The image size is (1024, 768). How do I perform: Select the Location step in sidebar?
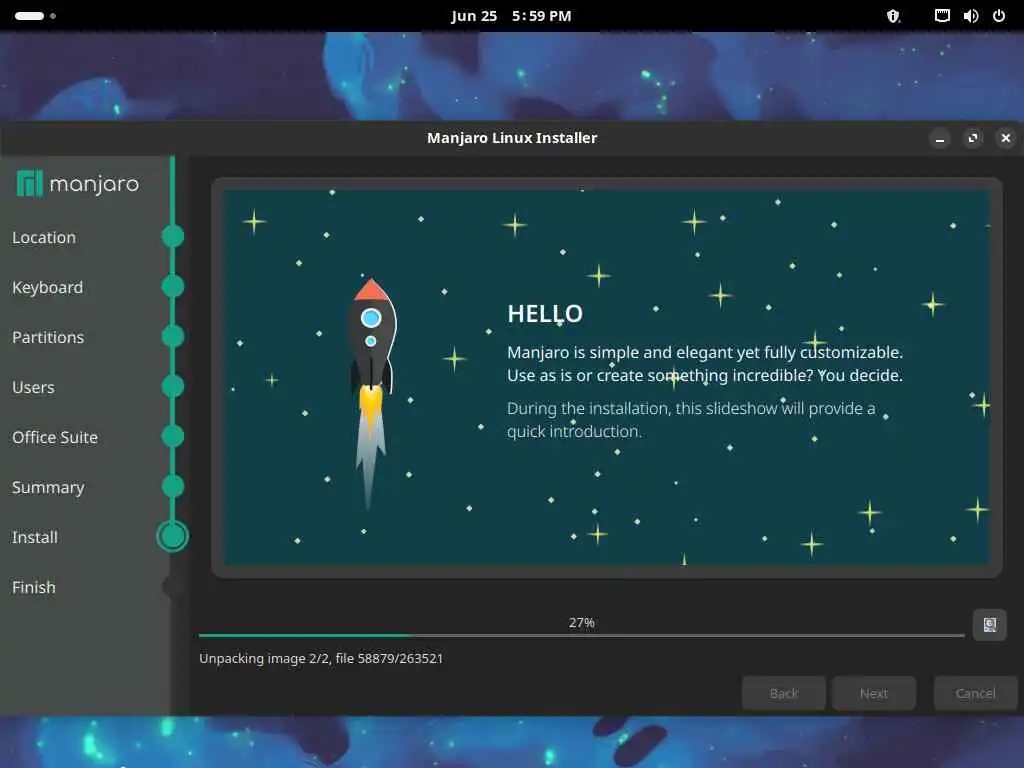click(x=44, y=238)
